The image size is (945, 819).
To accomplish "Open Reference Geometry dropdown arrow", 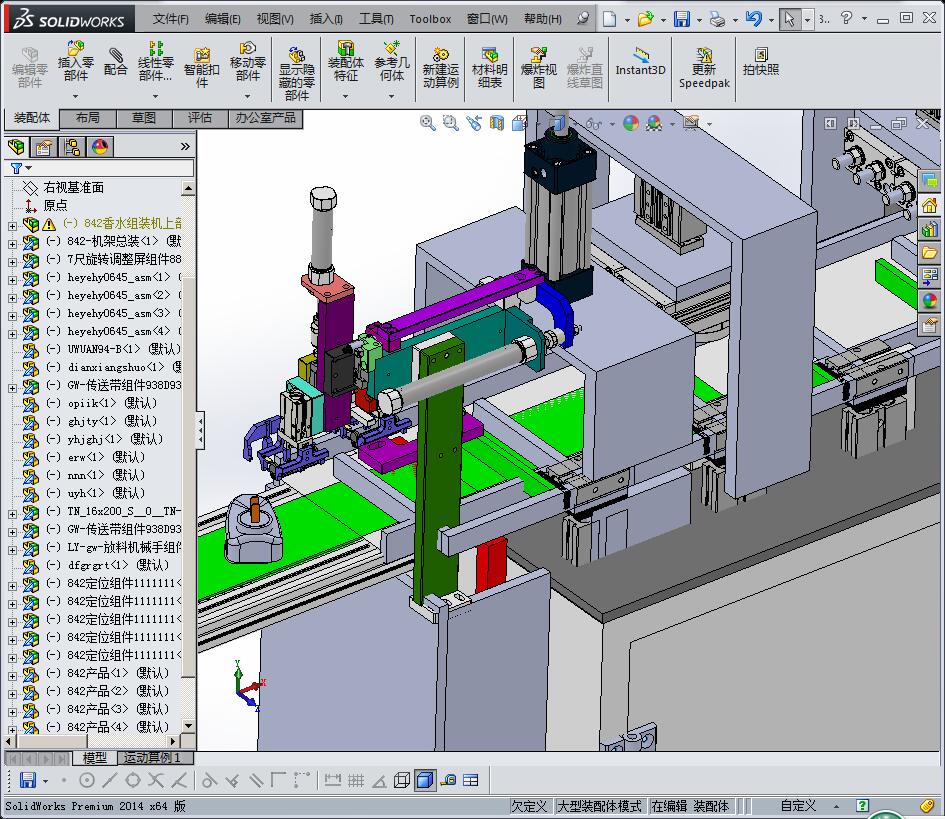I will click(392, 96).
